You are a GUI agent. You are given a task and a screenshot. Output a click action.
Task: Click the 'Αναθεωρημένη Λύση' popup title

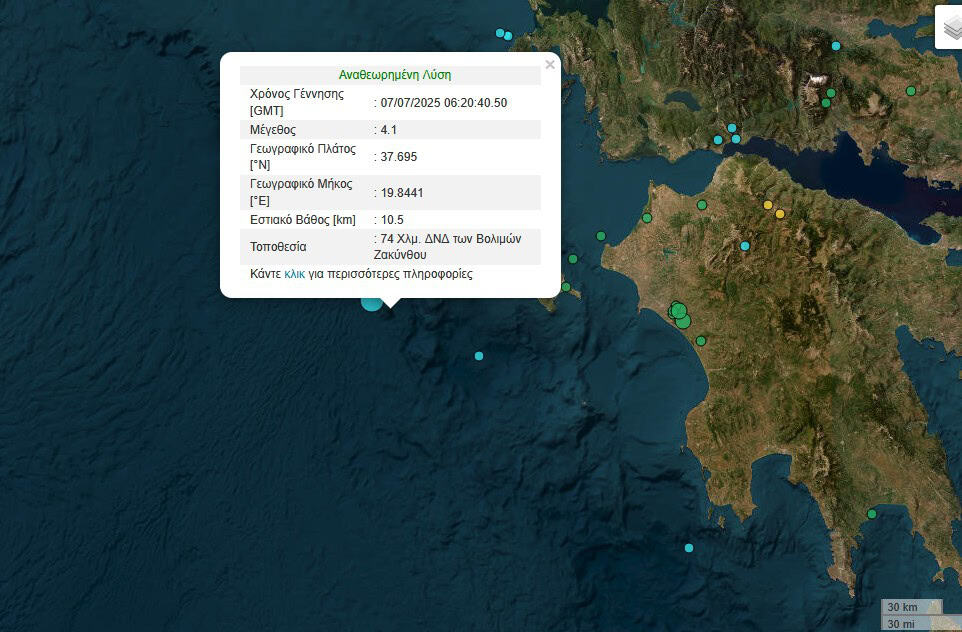tap(394, 75)
